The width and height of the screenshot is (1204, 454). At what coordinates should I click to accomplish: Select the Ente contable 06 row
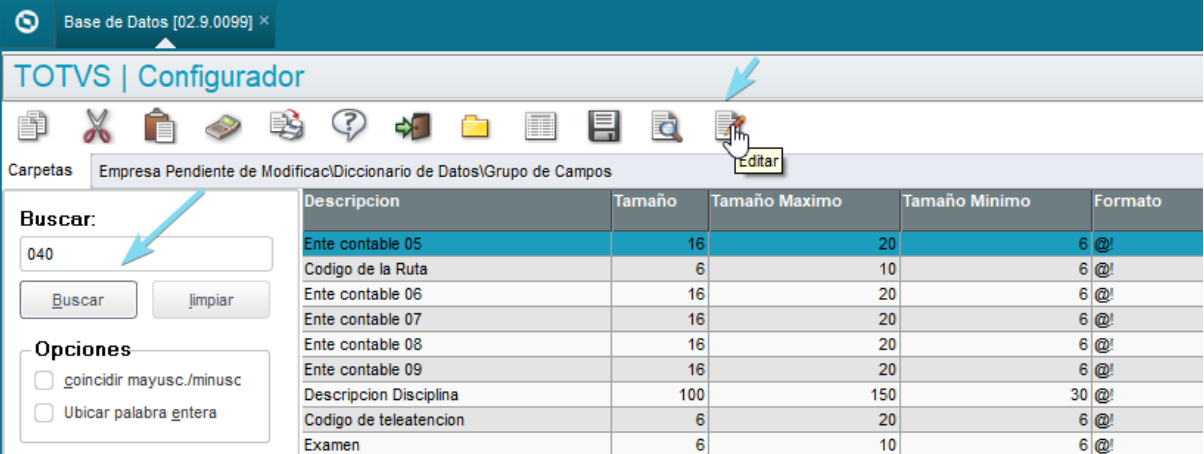(752, 294)
